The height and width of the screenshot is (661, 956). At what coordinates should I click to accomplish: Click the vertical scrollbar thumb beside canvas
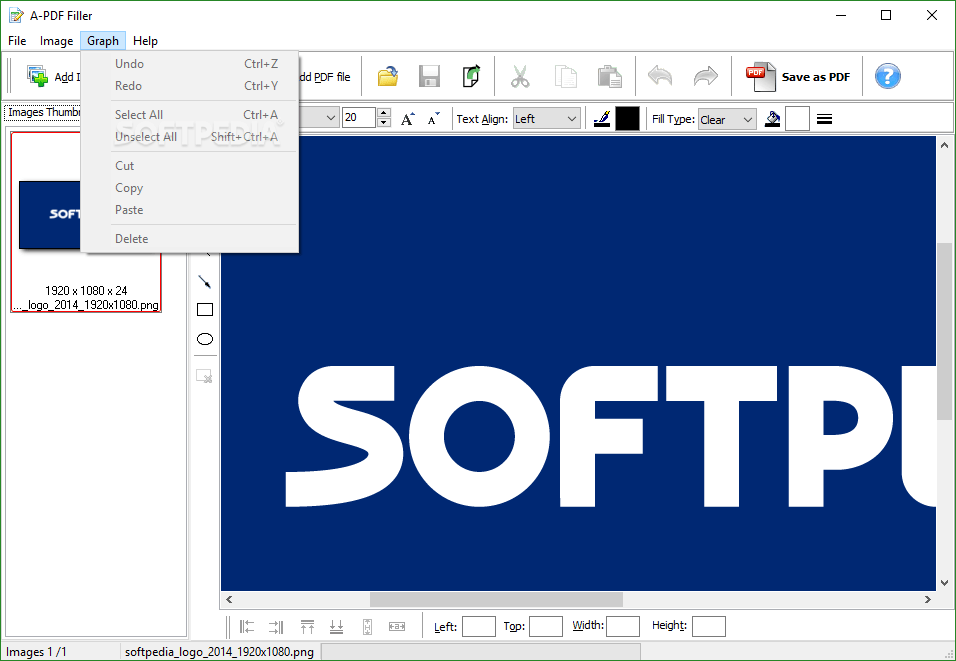(944, 331)
